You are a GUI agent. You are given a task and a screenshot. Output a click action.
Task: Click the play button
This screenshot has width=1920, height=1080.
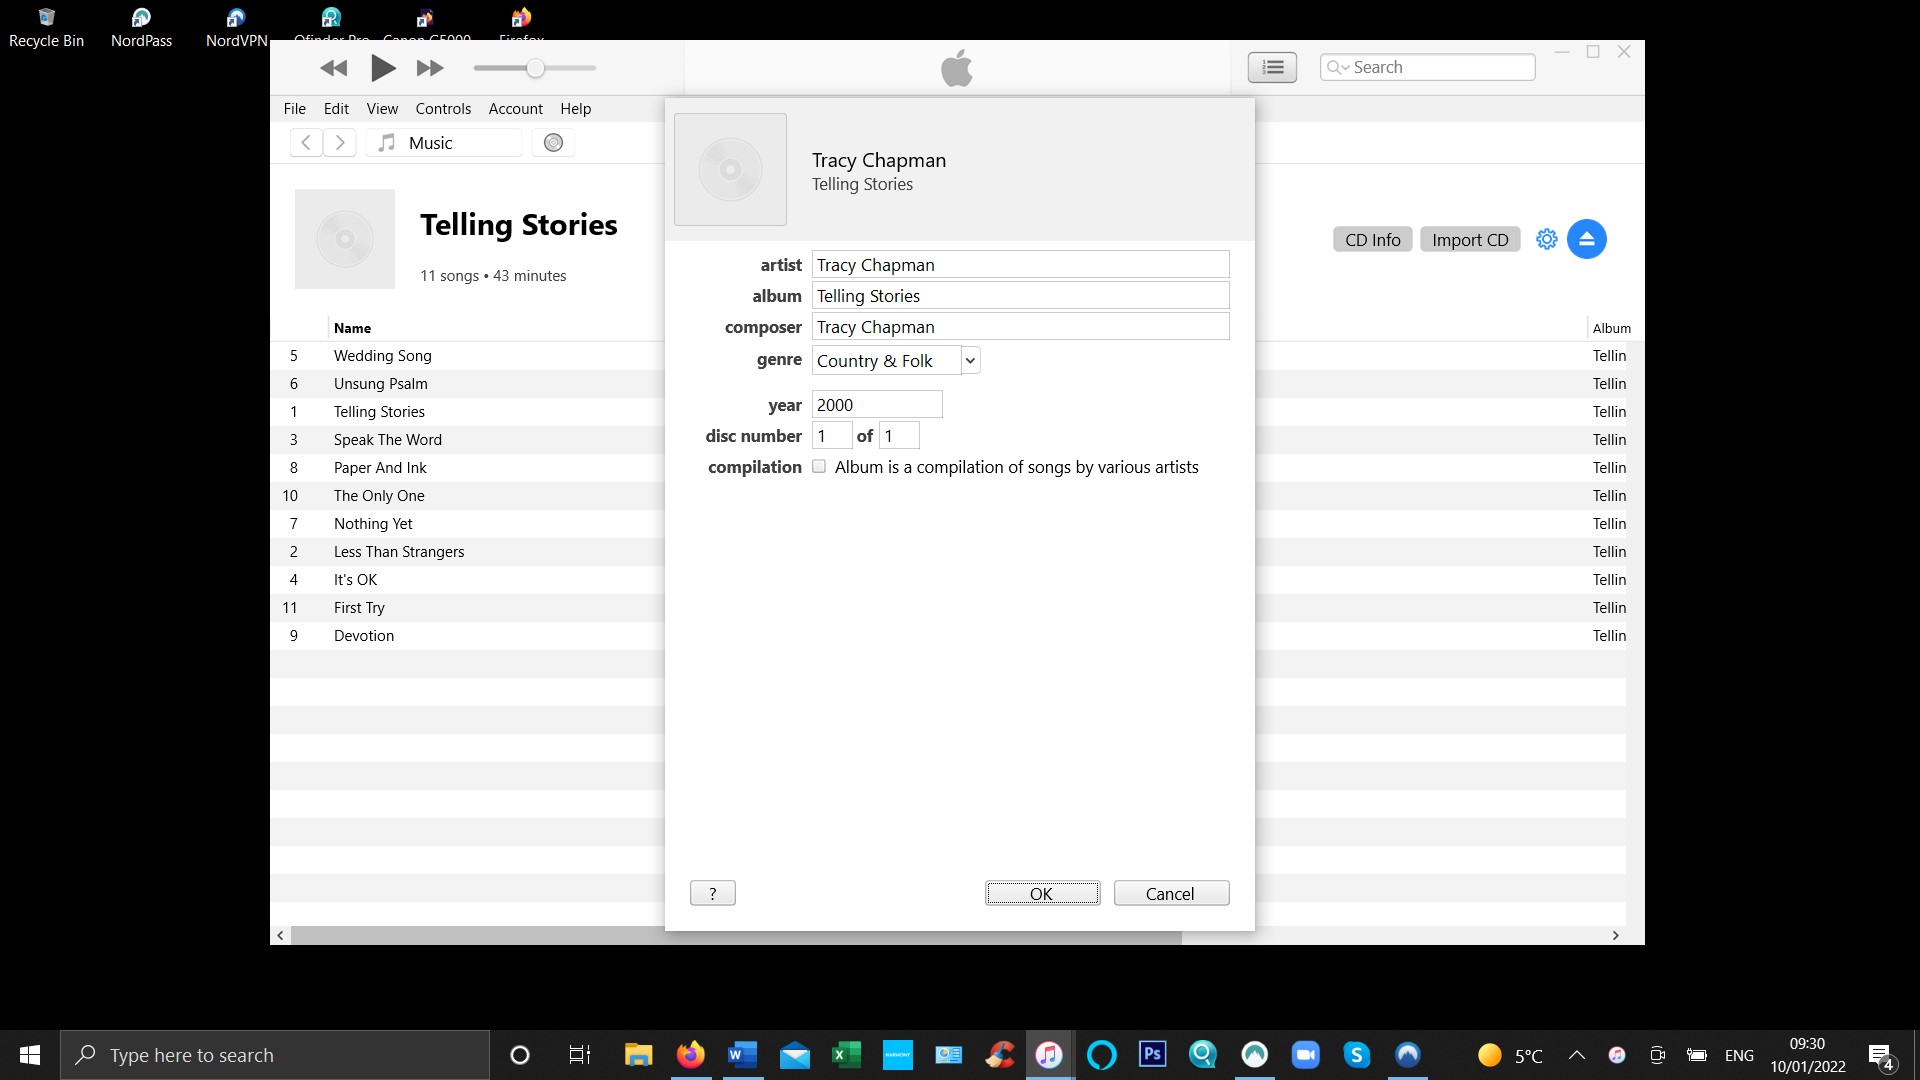click(x=383, y=68)
